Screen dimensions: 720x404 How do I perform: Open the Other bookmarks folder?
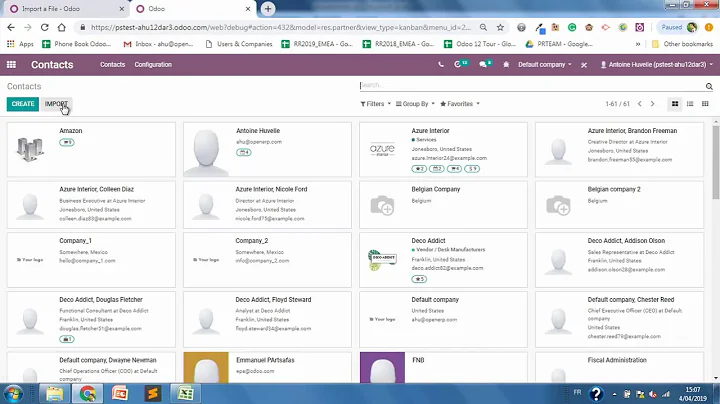tap(682, 44)
